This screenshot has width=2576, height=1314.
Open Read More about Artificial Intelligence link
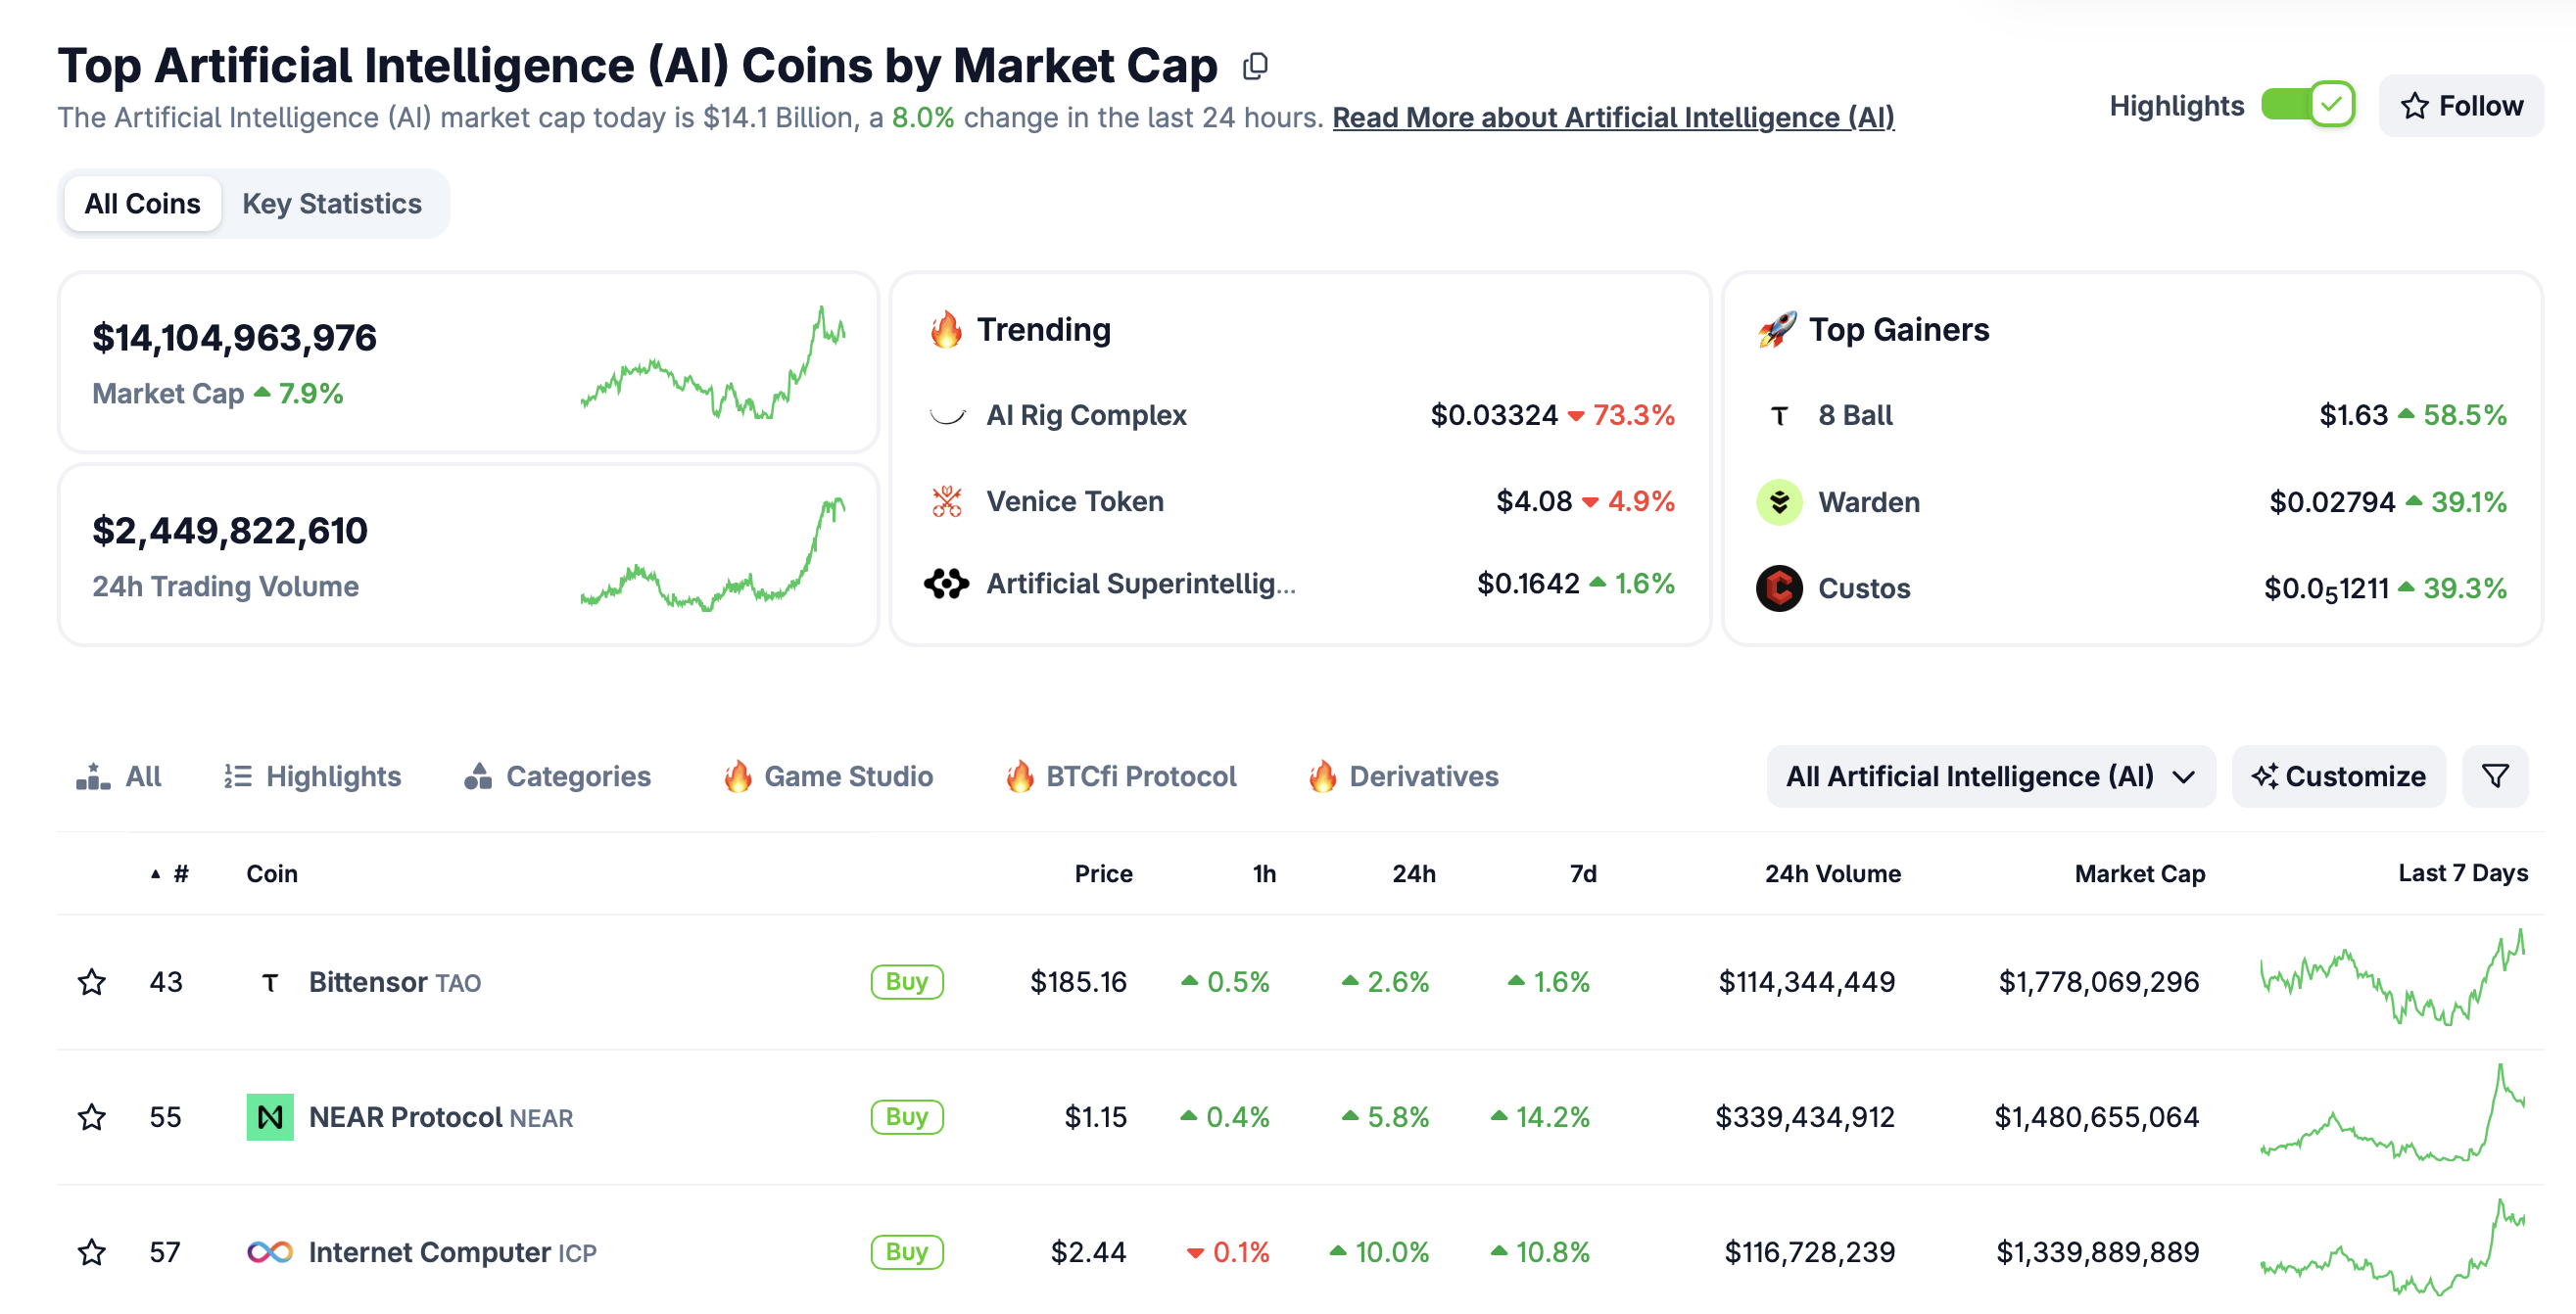click(1612, 118)
